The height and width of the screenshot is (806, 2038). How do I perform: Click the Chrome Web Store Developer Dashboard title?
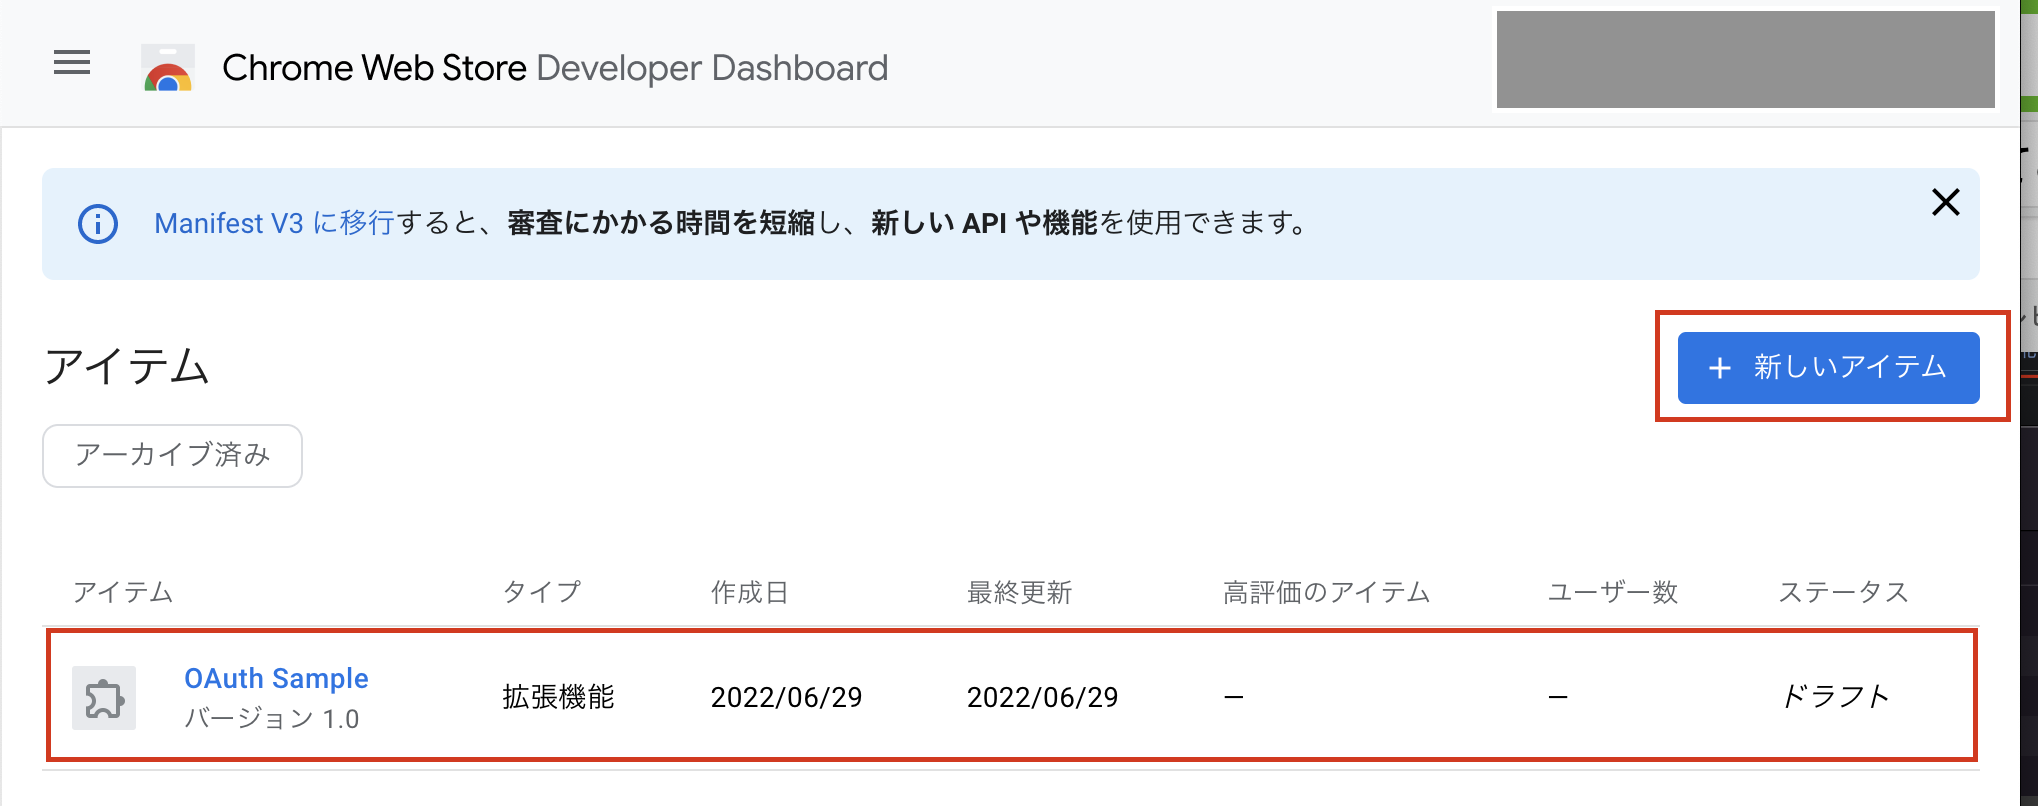pos(555,68)
